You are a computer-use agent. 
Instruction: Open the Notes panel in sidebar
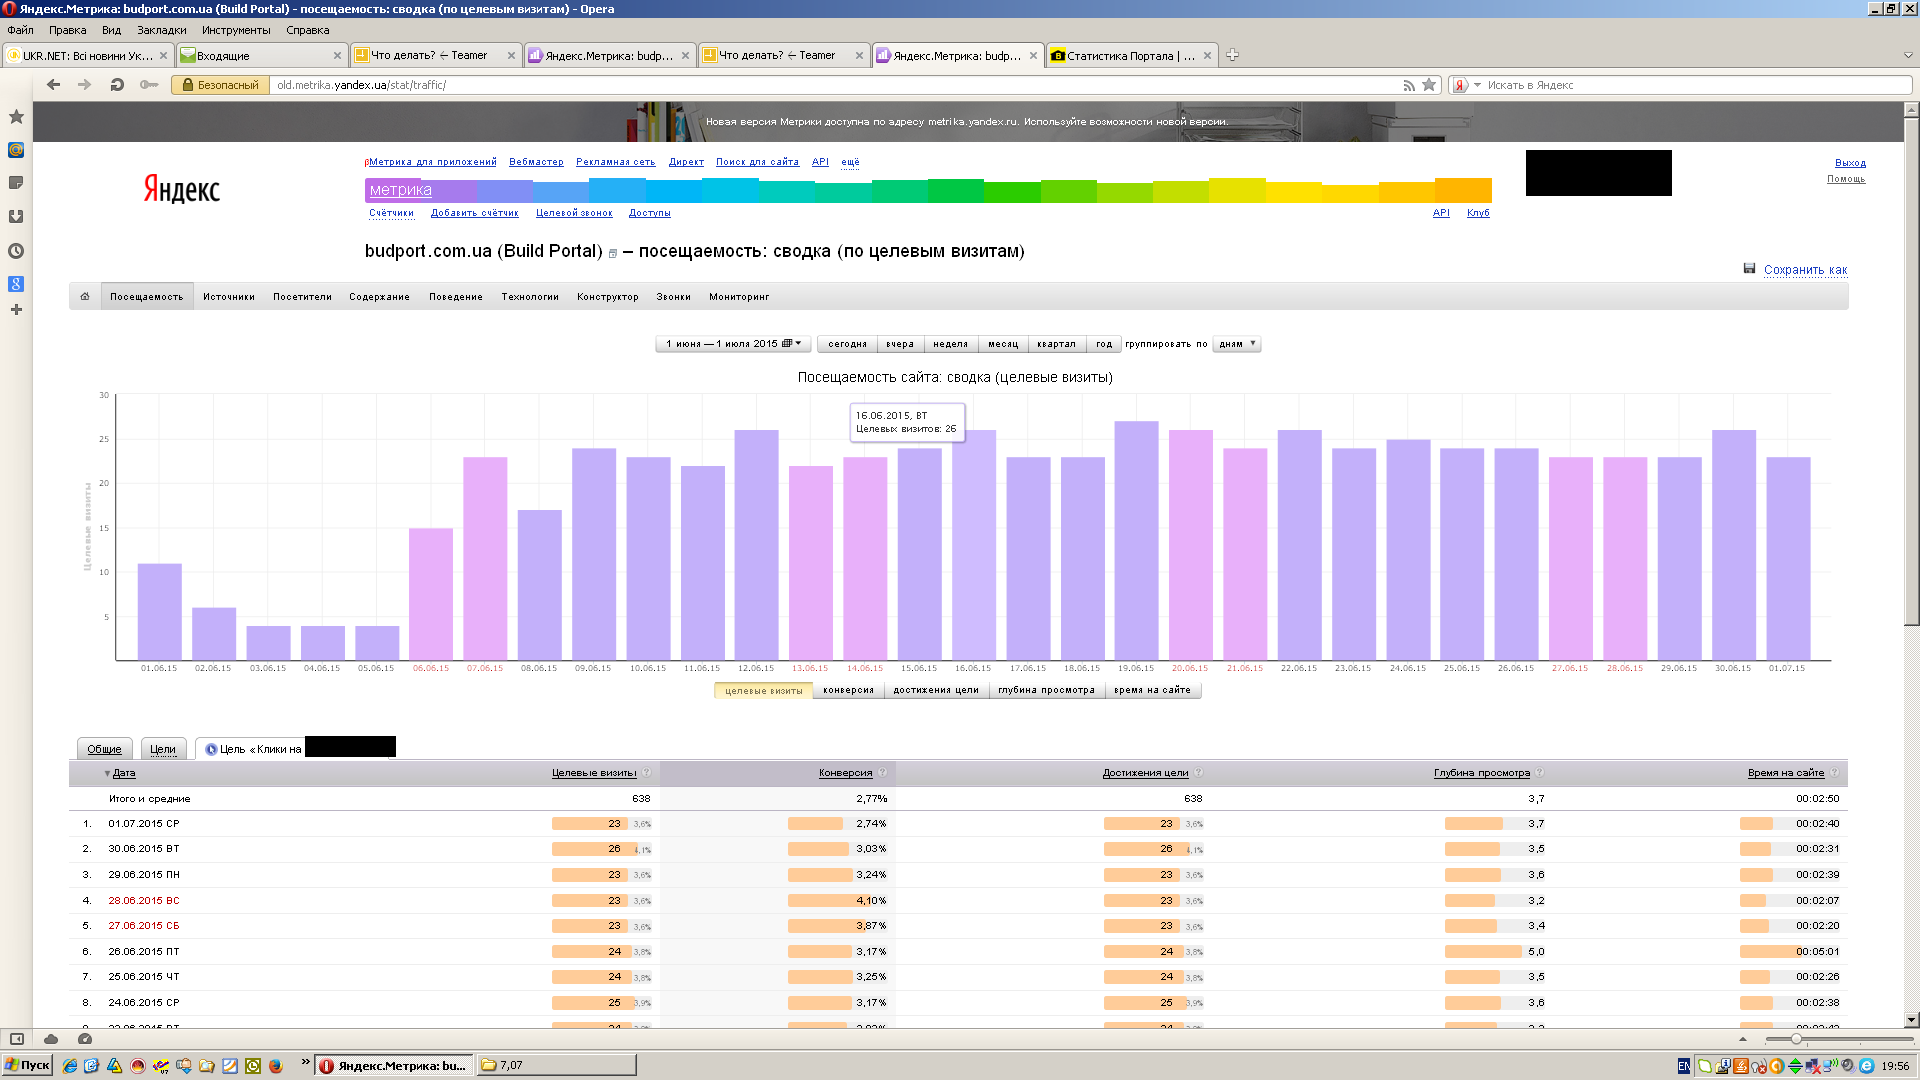[16, 183]
